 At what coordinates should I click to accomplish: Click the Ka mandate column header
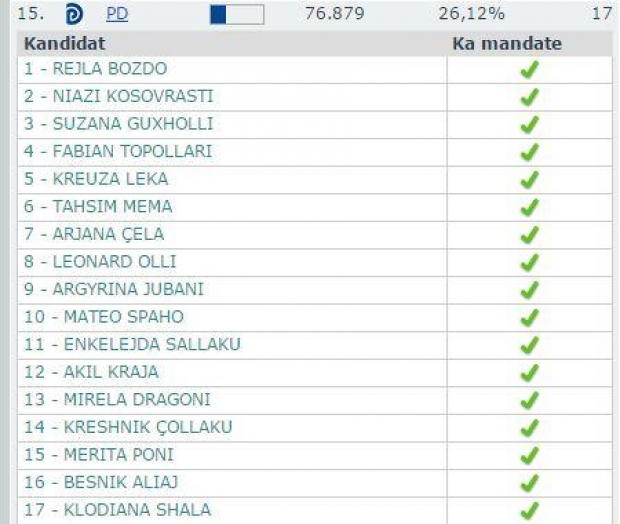pyautogui.click(x=506, y=44)
